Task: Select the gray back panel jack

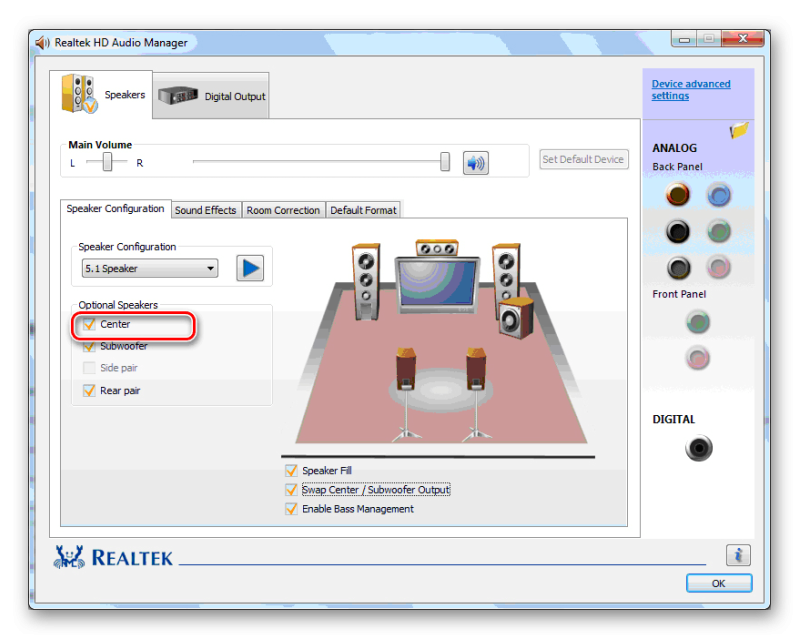Action: [x=678, y=267]
